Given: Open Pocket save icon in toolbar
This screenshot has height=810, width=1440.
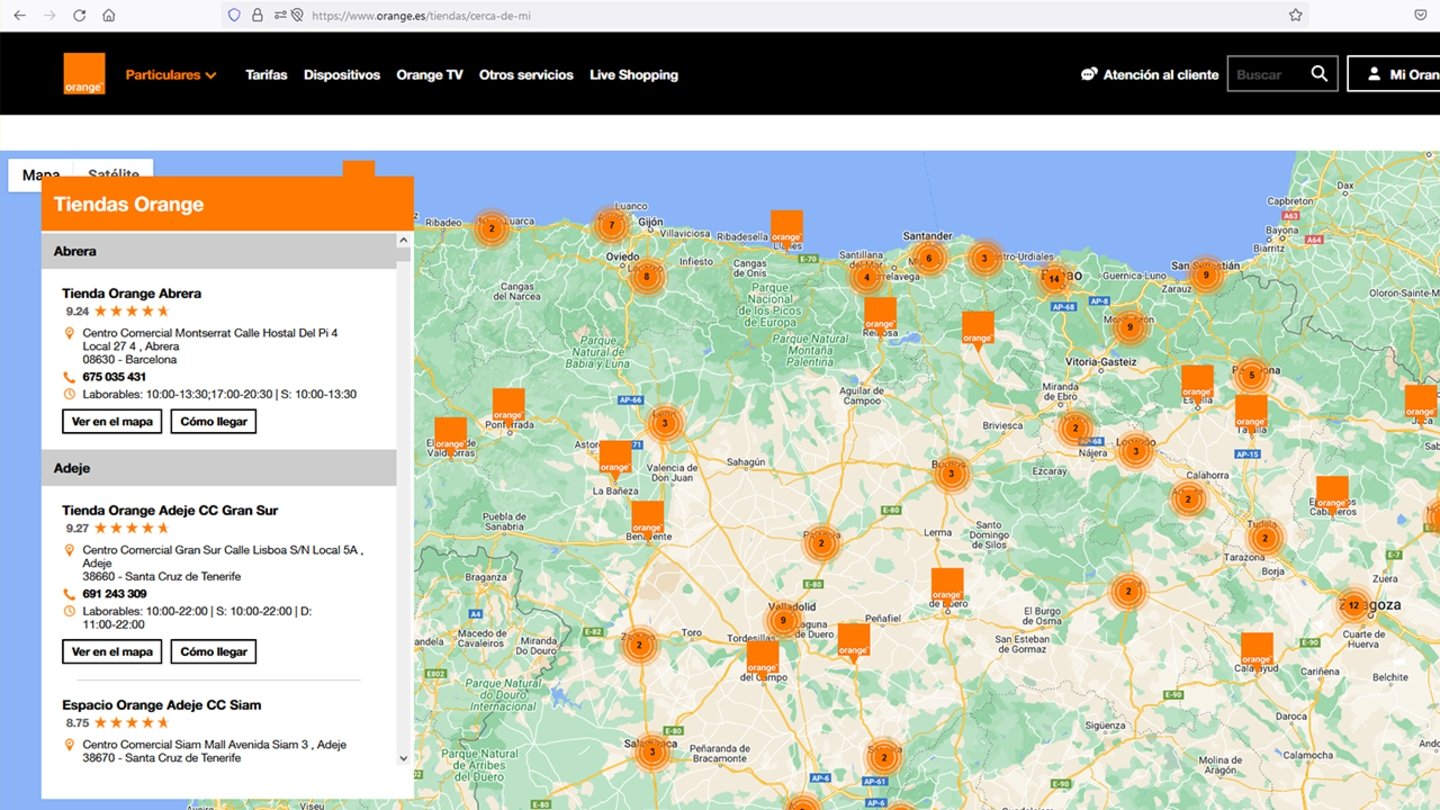Looking at the screenshot, I should point(1421,15).
